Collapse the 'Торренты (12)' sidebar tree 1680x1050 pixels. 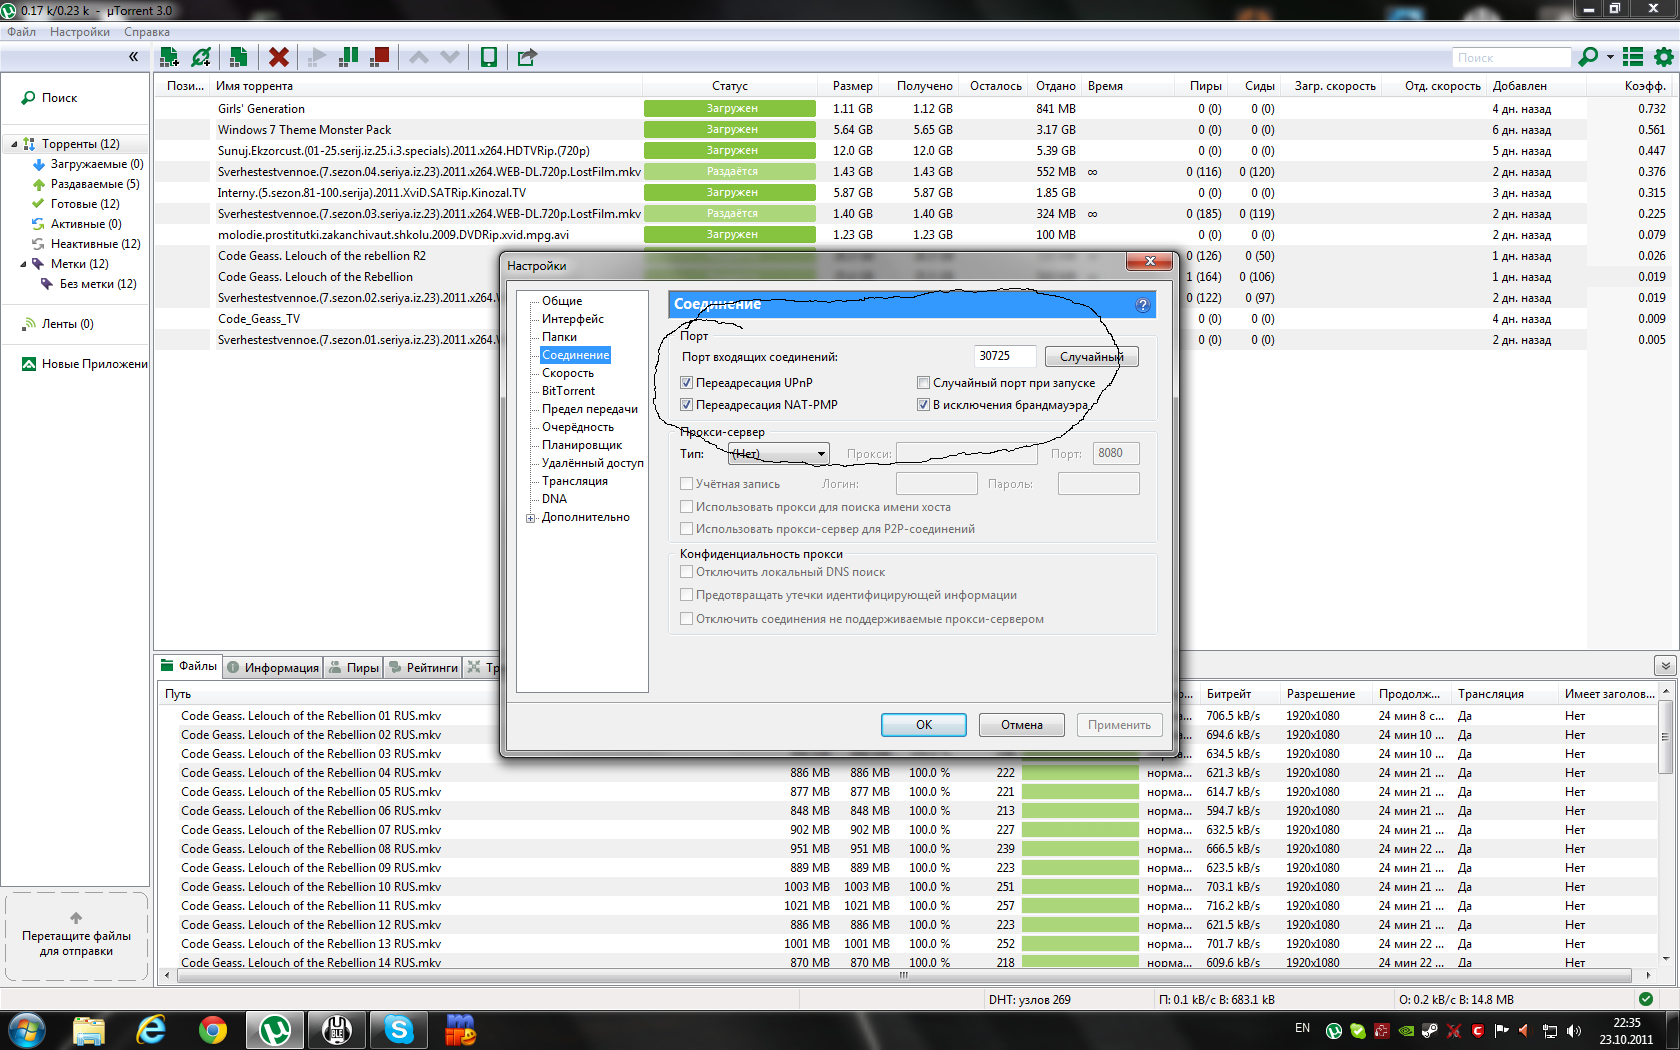(14, 144)
